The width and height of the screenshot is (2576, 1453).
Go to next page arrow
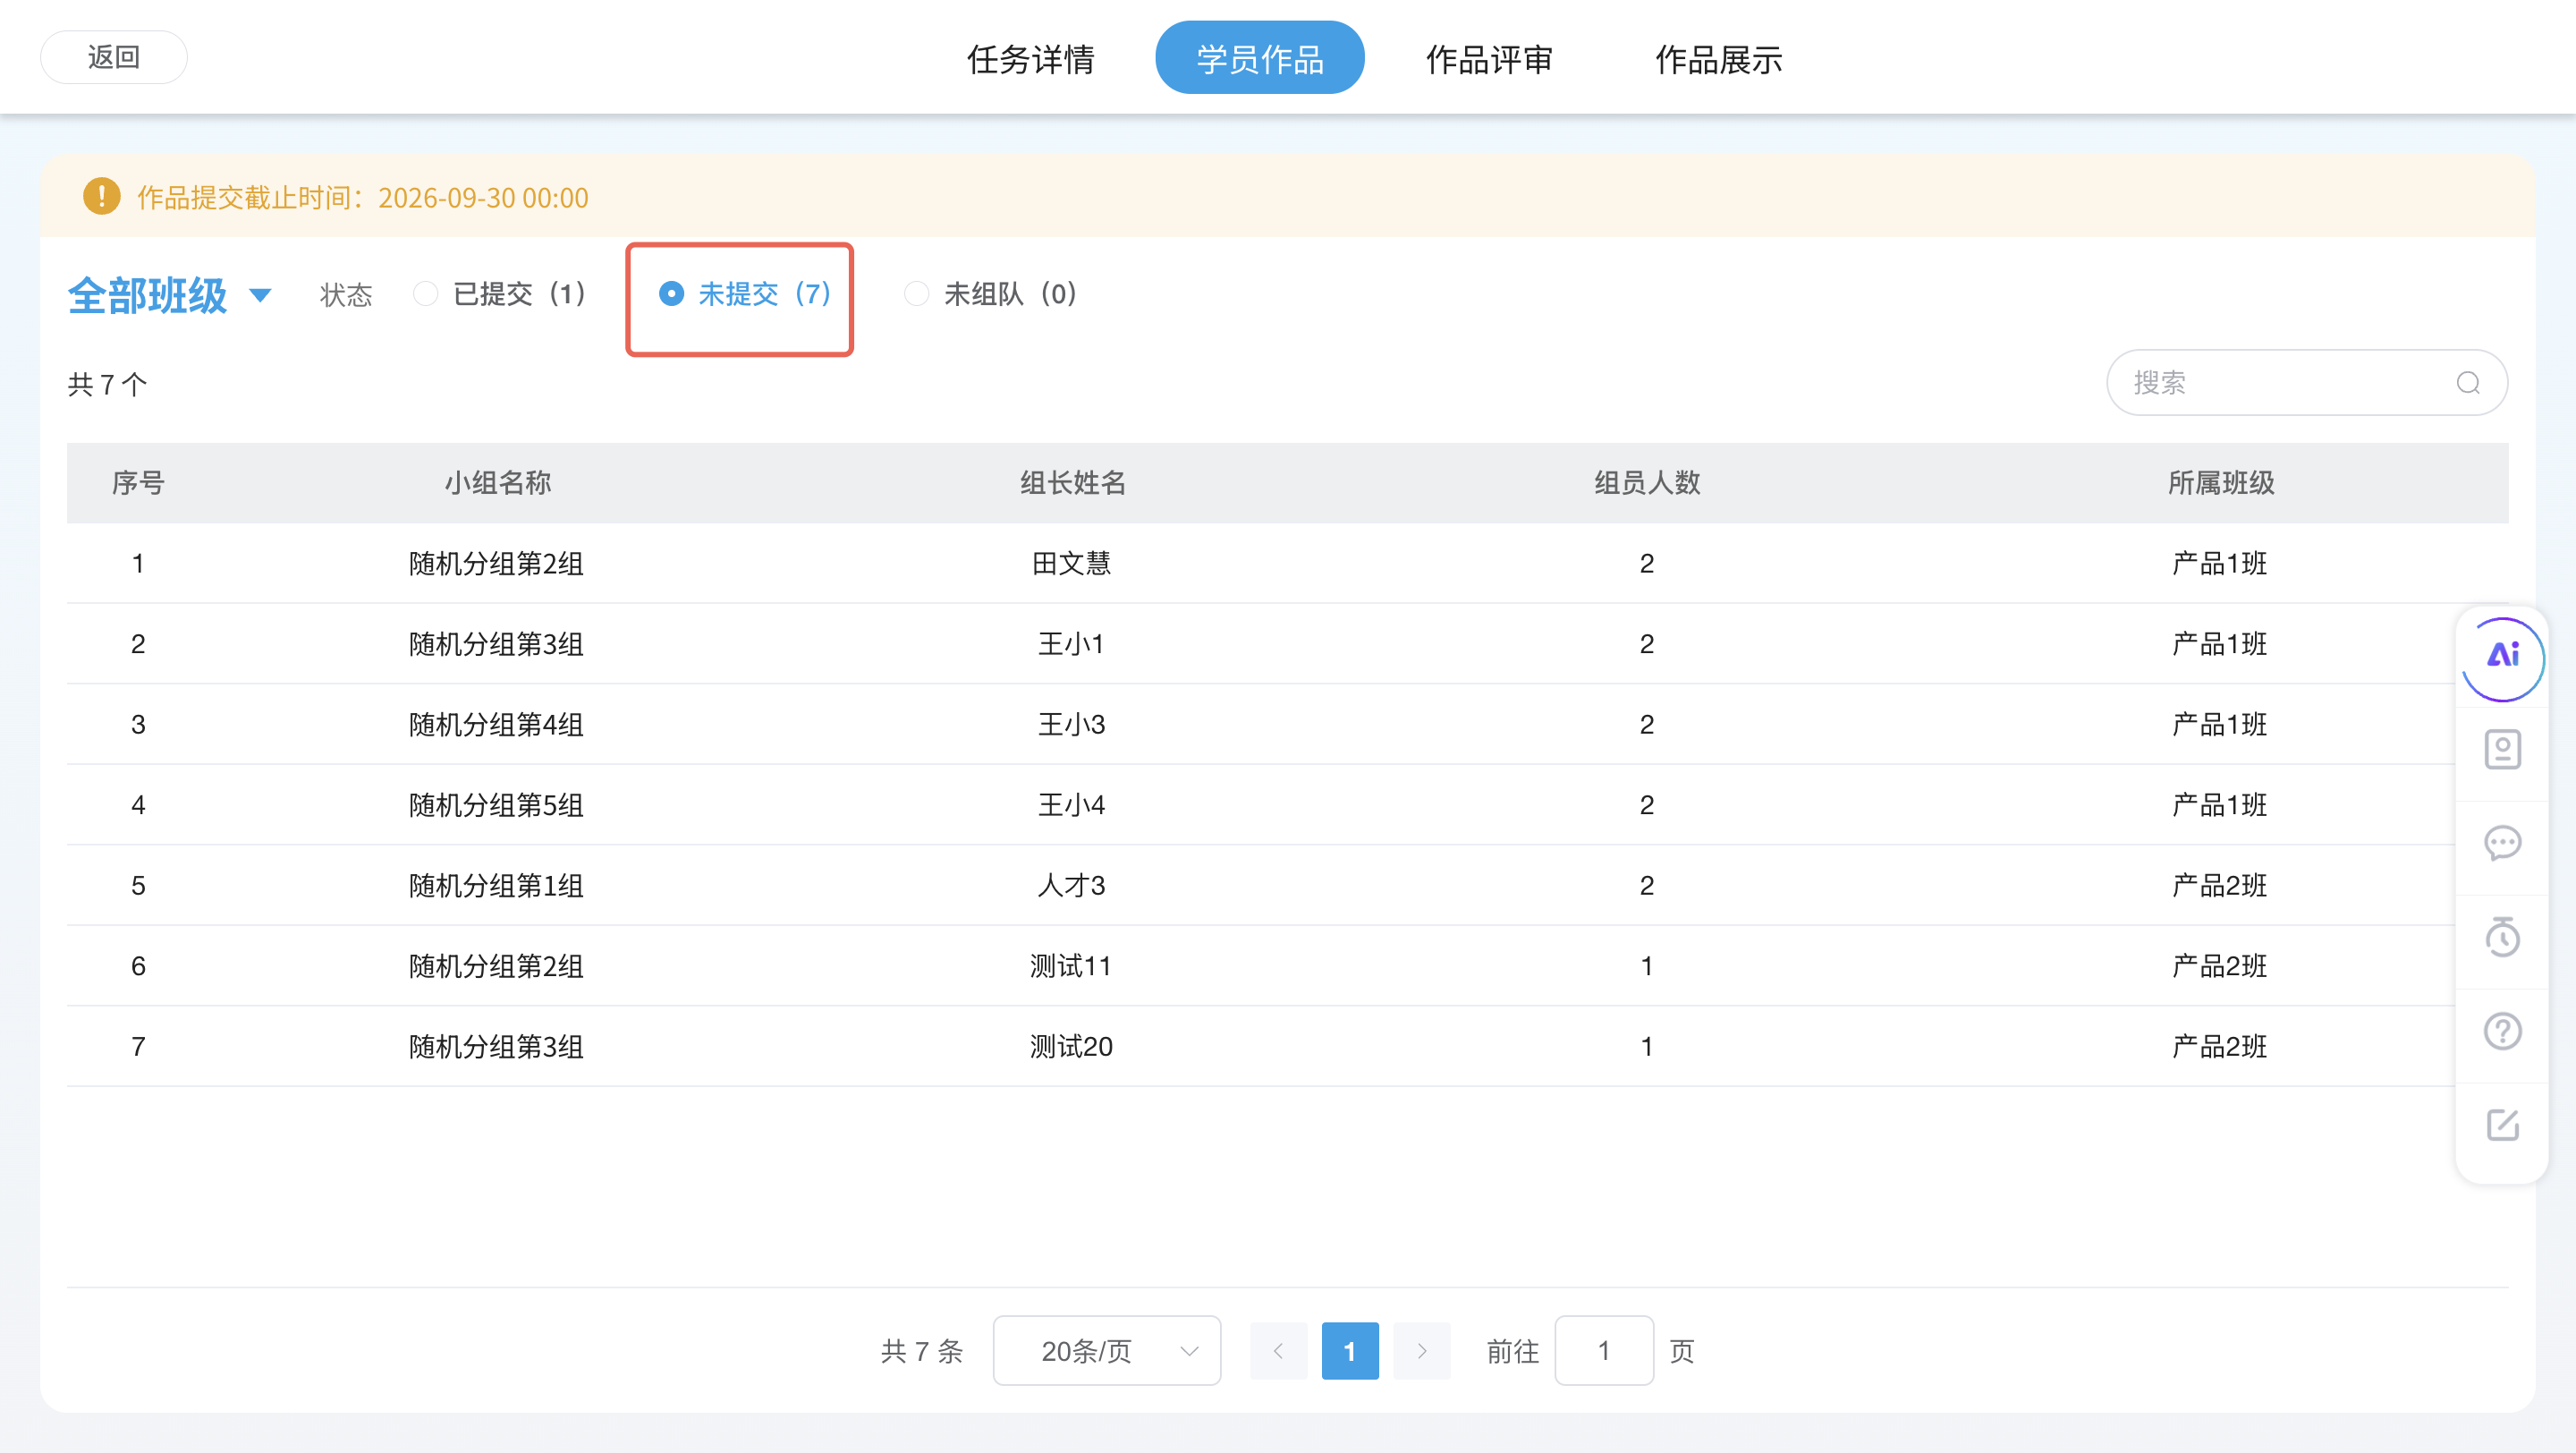(x=1421, y=1351)
